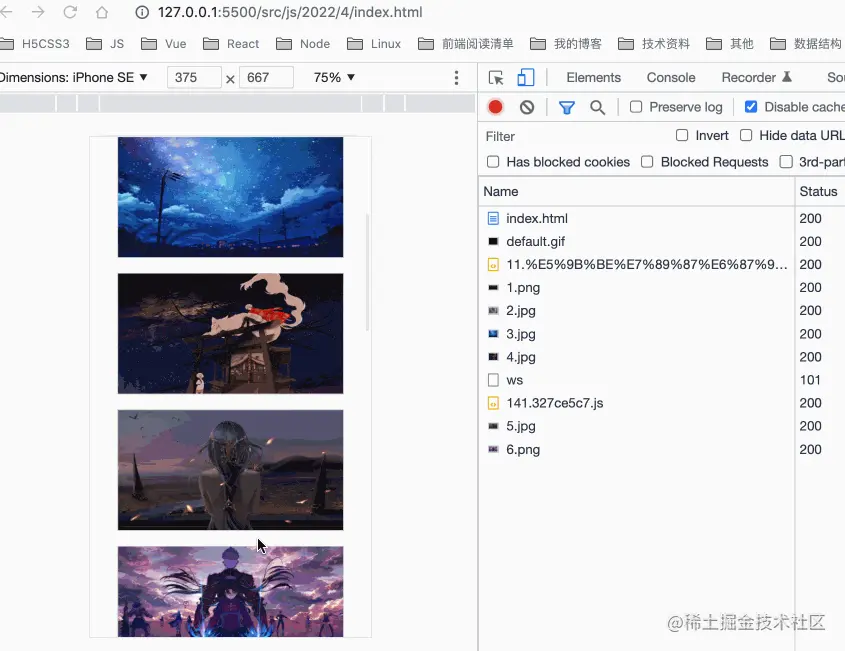Stop the network recording red button
The height and width of the screenshot is (651, 845).
495,106
